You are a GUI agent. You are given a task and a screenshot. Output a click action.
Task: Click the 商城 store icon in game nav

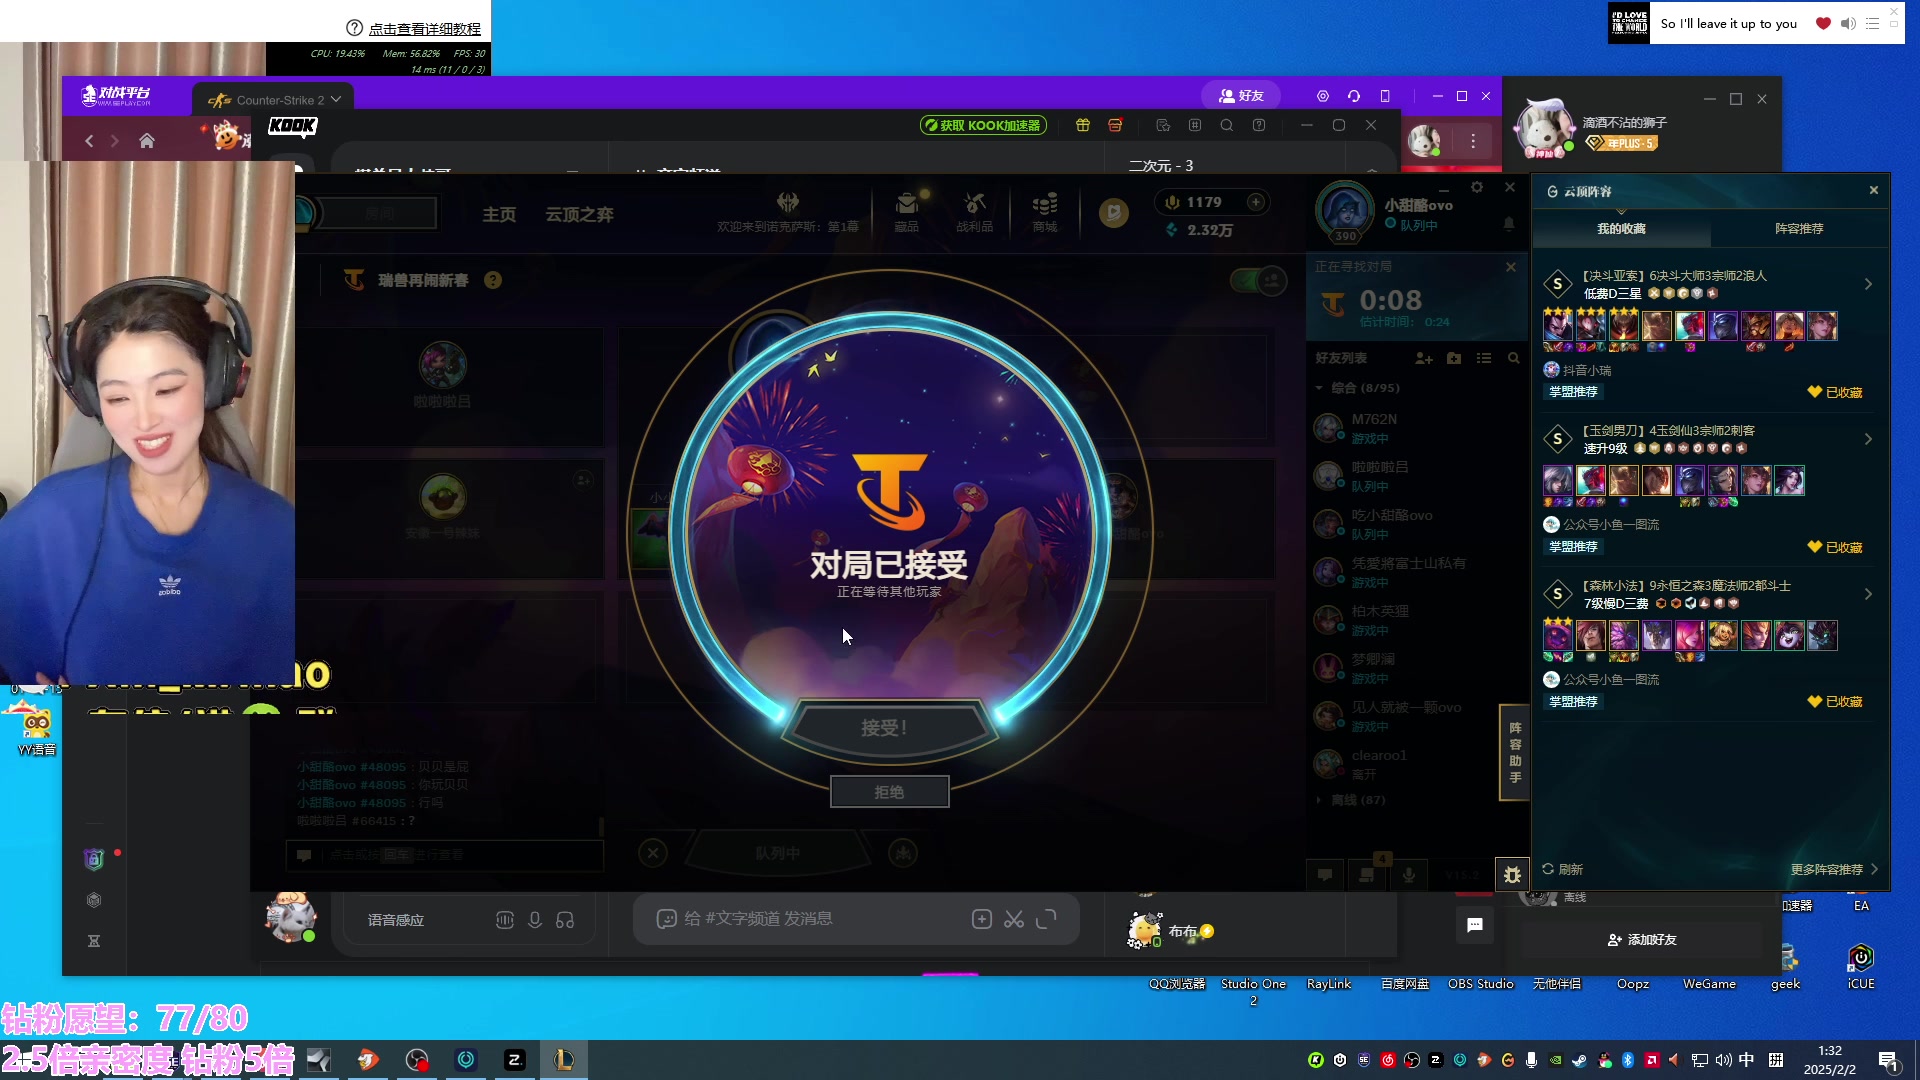point(1044,211)
